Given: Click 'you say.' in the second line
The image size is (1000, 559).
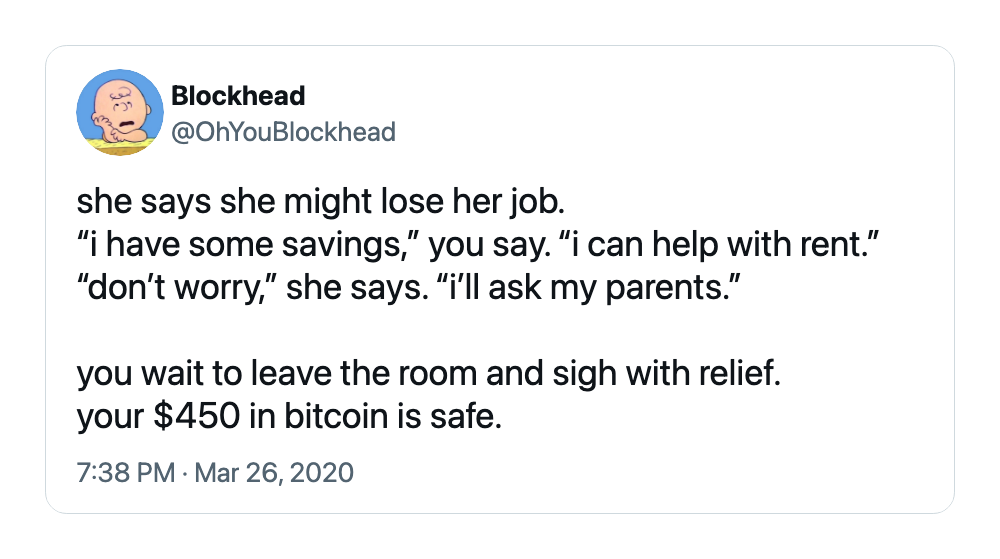Looking at the screenshot, I should point(489,246).
